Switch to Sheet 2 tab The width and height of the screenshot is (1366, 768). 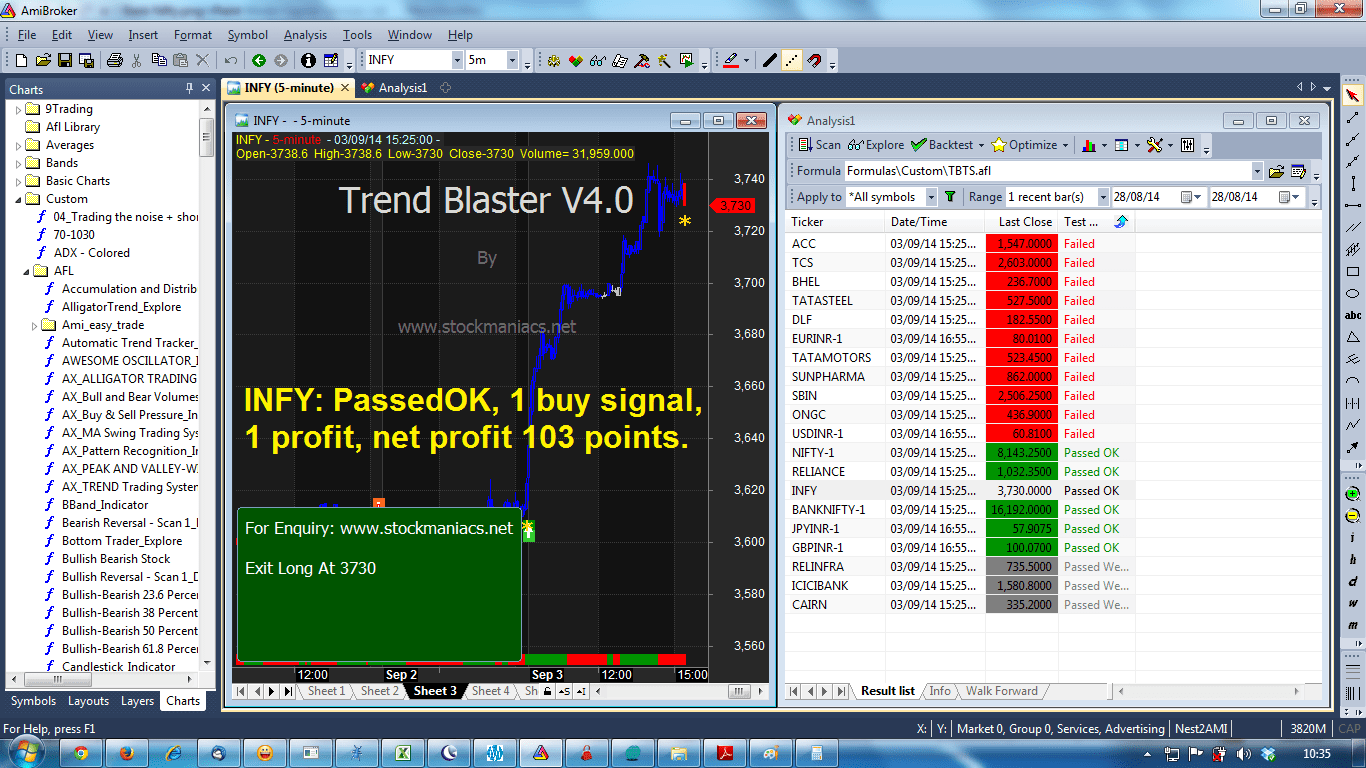click(380, 691)
